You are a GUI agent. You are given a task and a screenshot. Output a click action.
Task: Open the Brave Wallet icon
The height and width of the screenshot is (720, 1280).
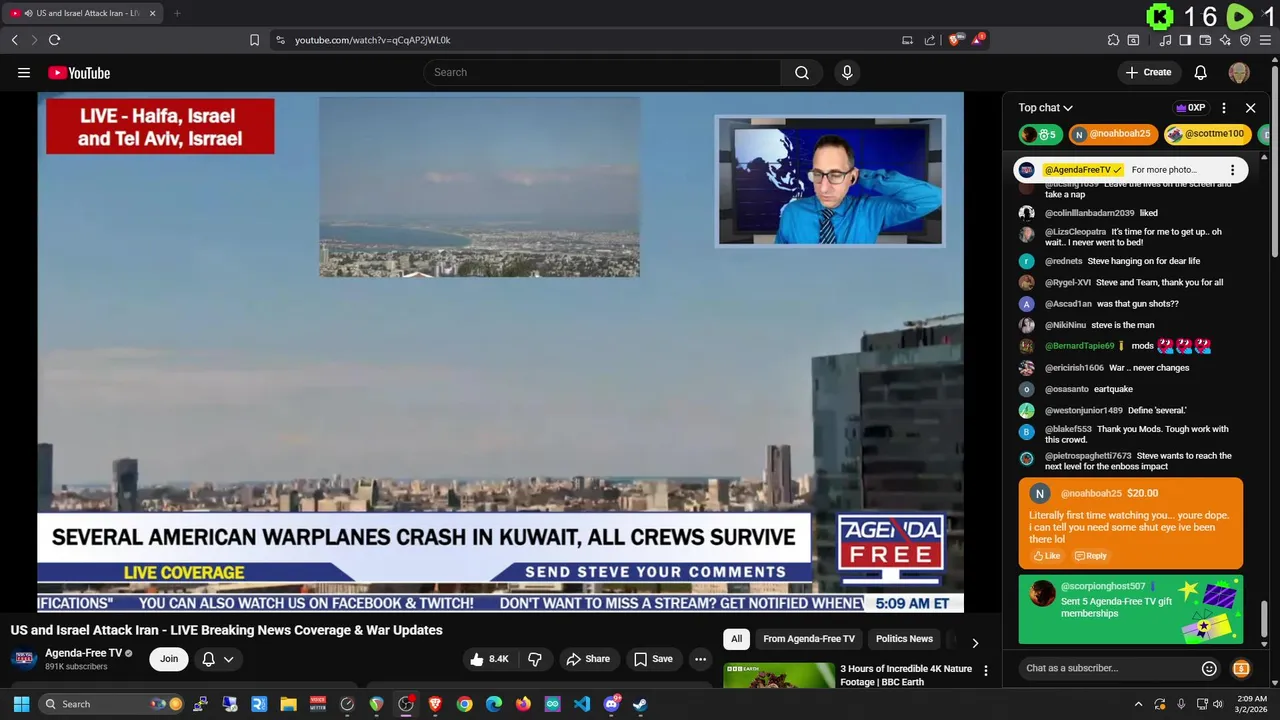point(1205,40)
